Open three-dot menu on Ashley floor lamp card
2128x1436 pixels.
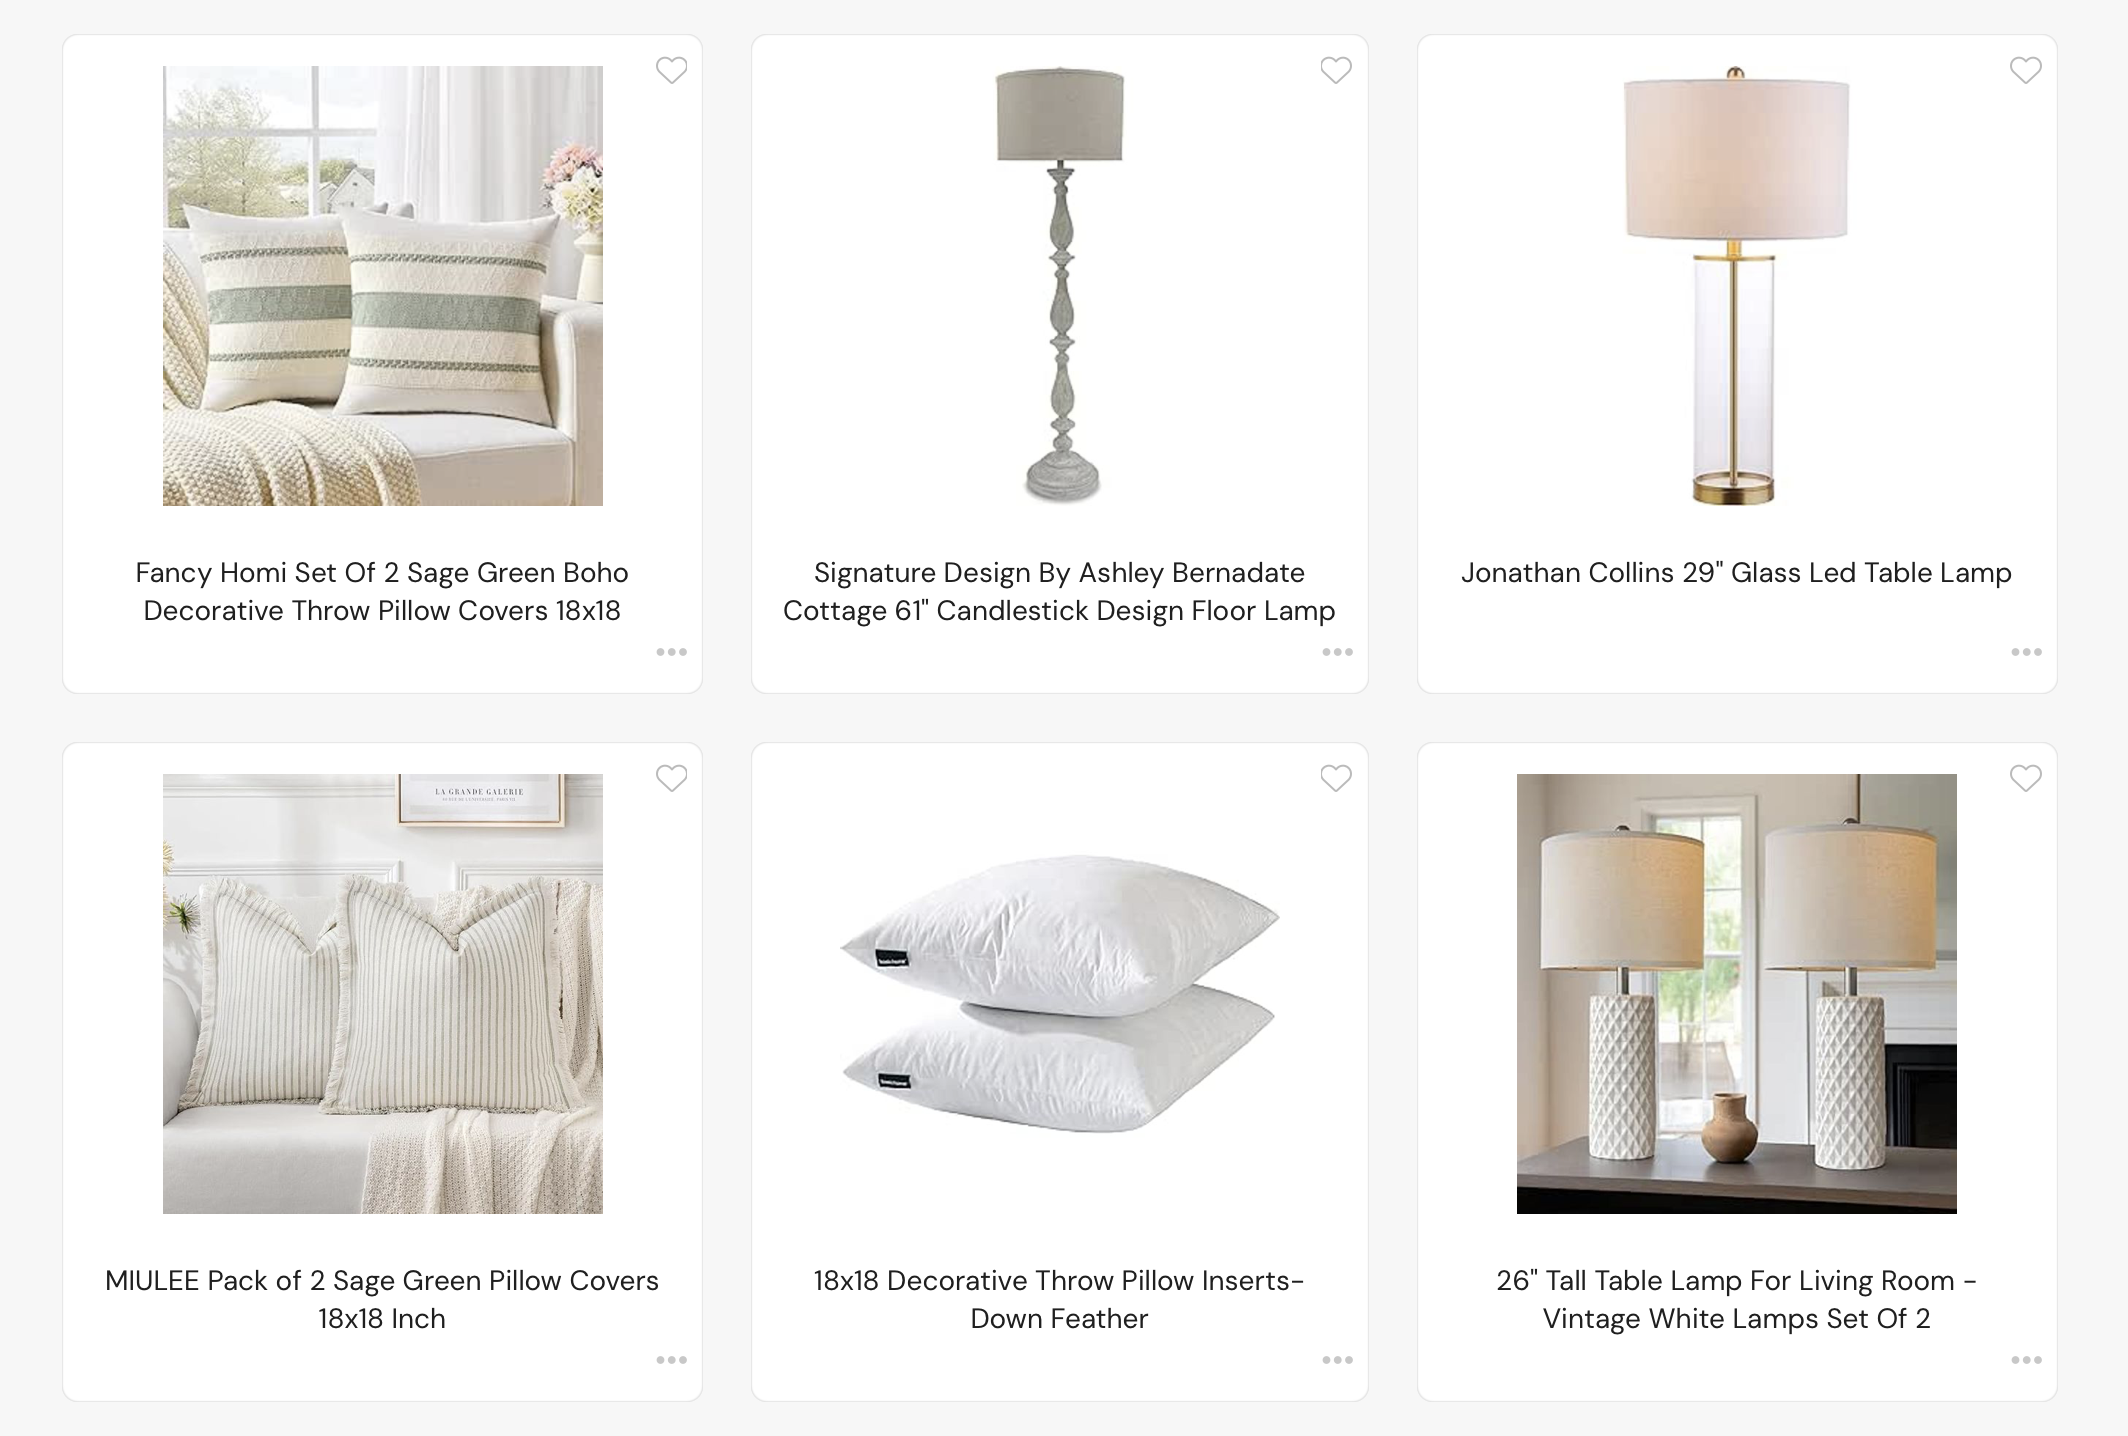[1337, 652]
